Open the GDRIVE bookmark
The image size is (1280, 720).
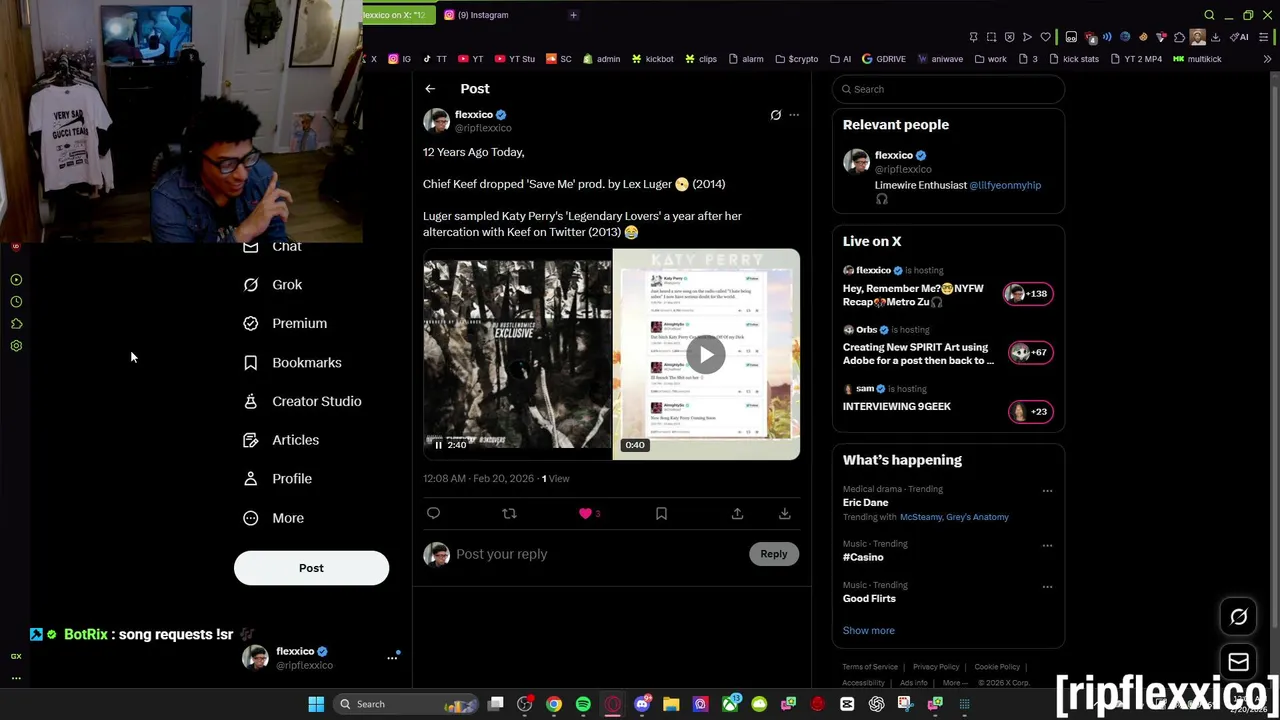coord(883,59)
